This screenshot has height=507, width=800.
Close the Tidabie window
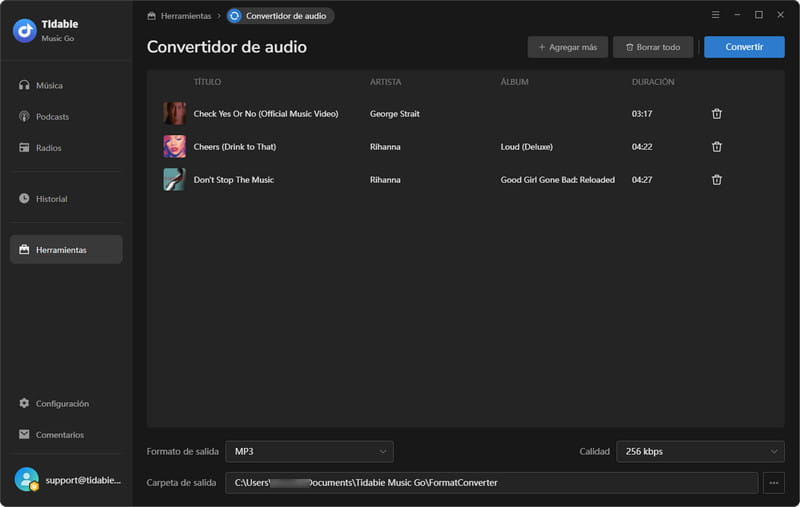[x=780, y=15]
